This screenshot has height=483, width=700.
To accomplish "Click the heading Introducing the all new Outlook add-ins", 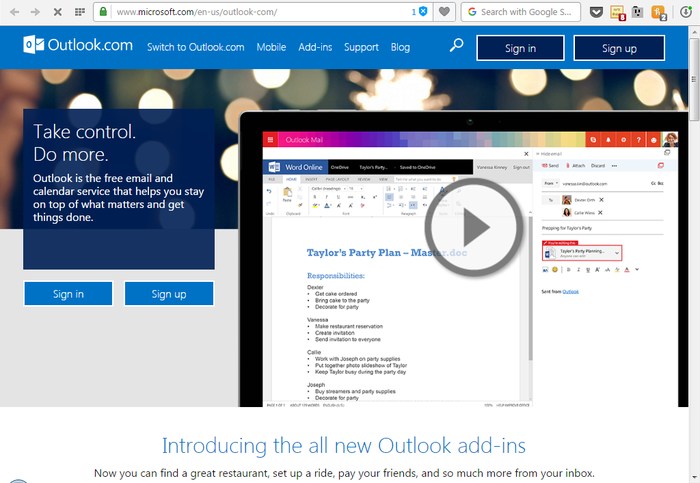I will pos(344,446).
